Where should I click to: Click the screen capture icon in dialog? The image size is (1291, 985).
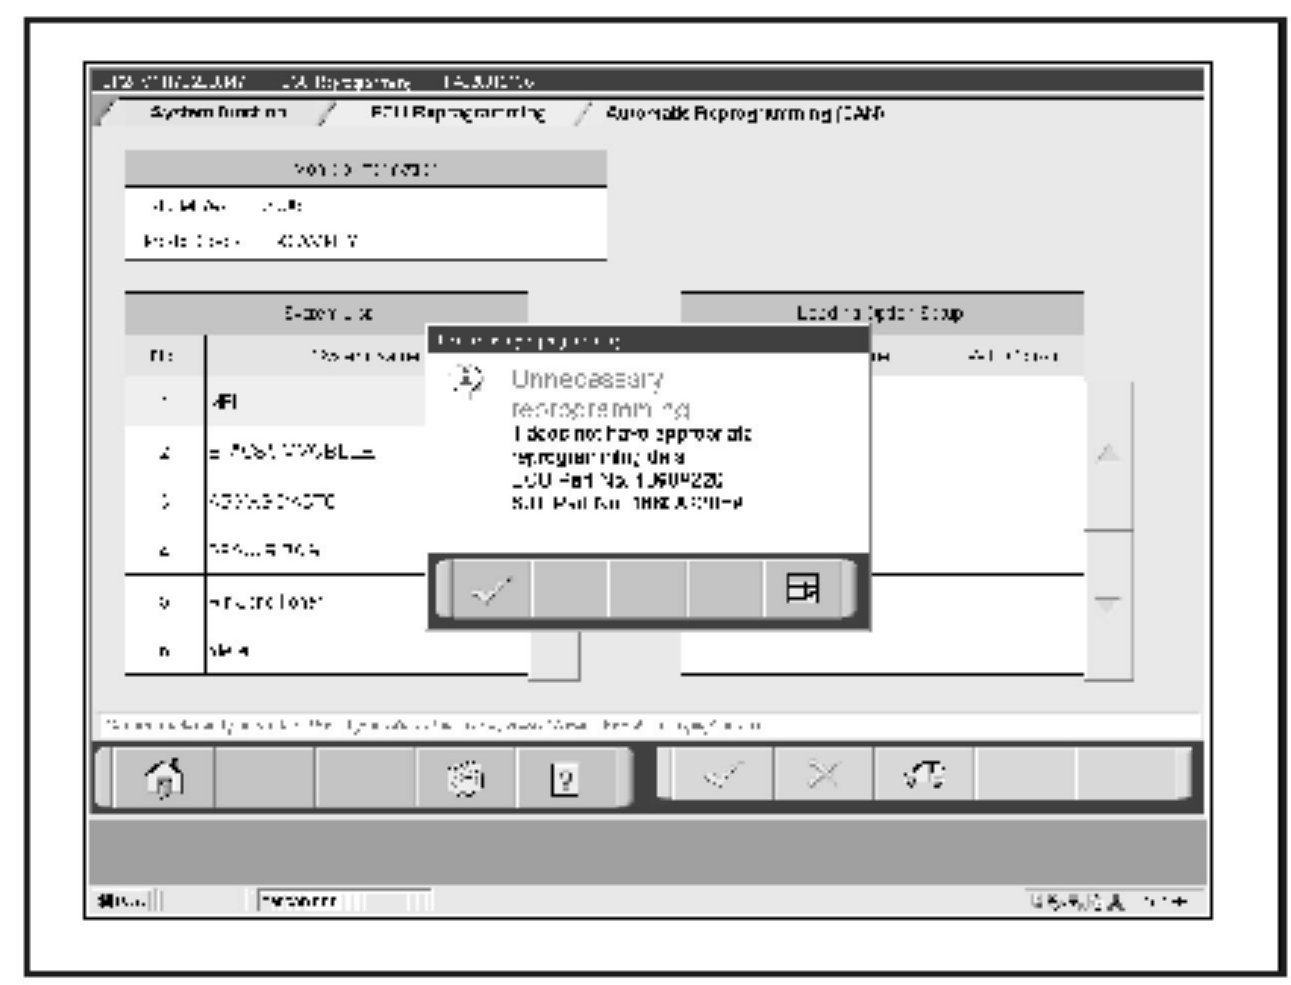click(x=802, y=589)
